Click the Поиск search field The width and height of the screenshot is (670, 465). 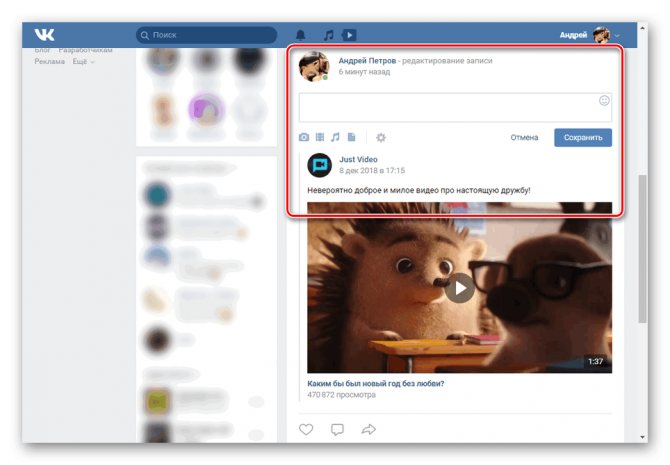(x=207, y=35)
